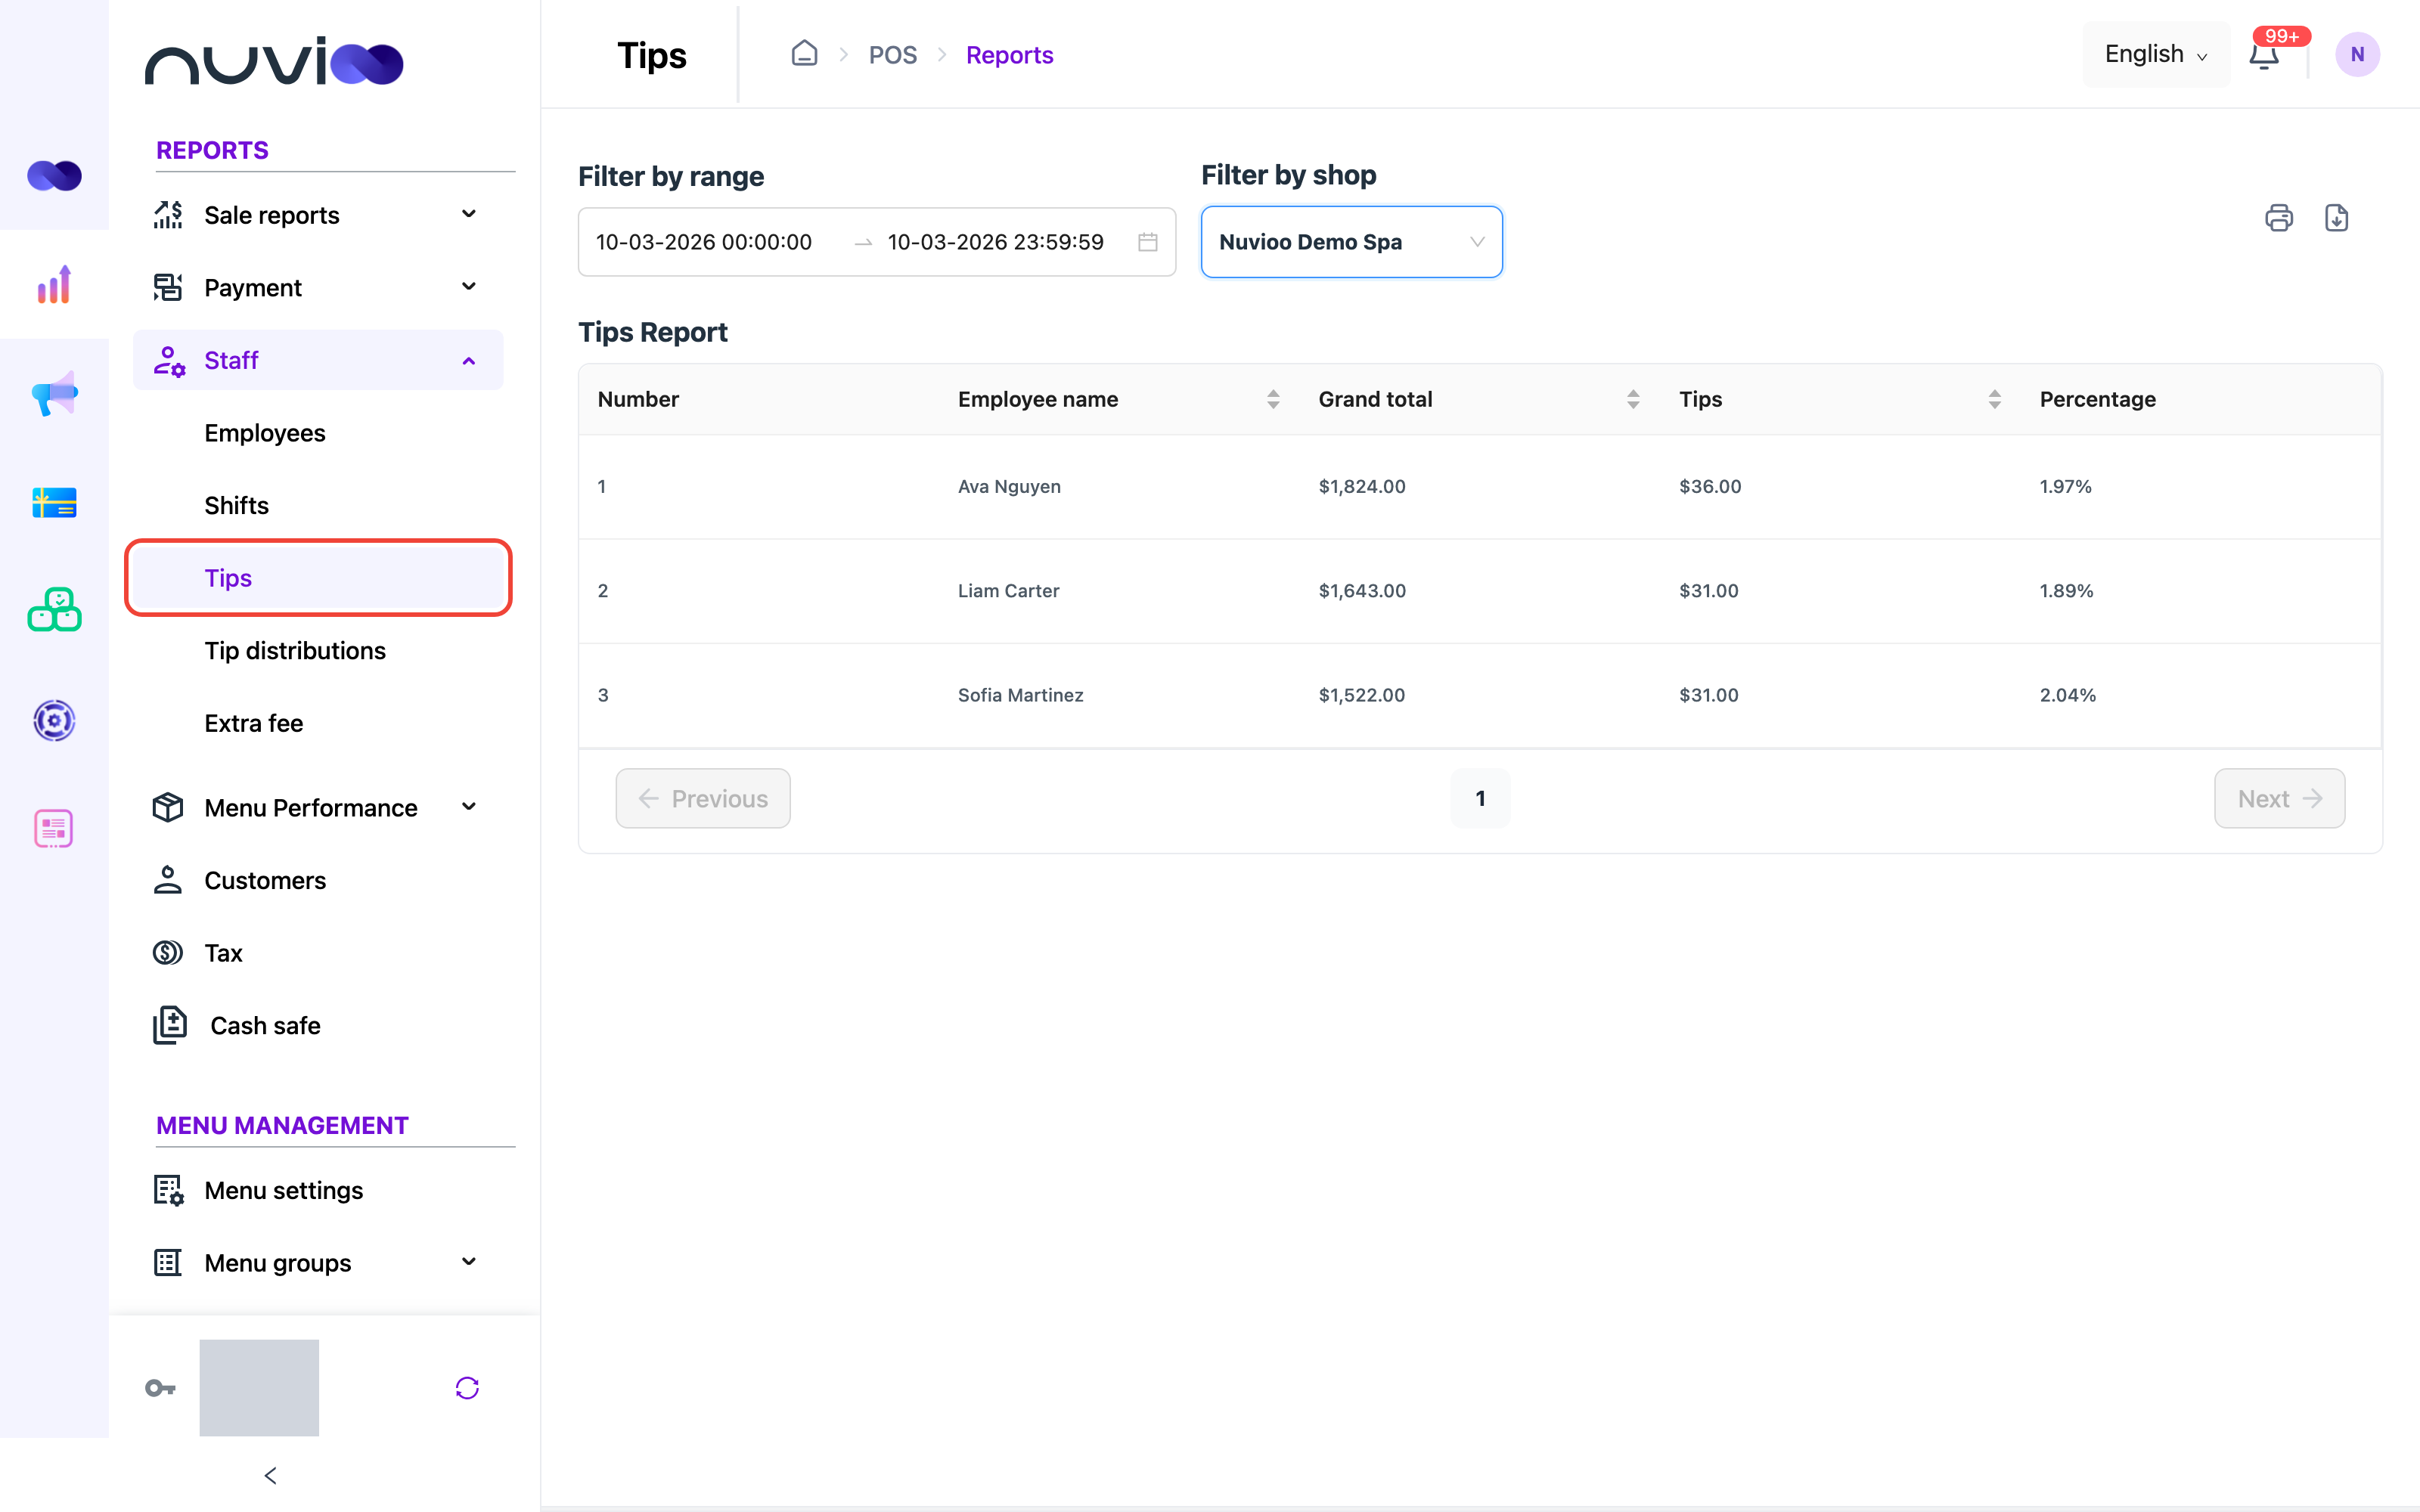Expand the Sale reports section
The width and height of the screenshot is (2420, 1512).
(x=318, y=215)
